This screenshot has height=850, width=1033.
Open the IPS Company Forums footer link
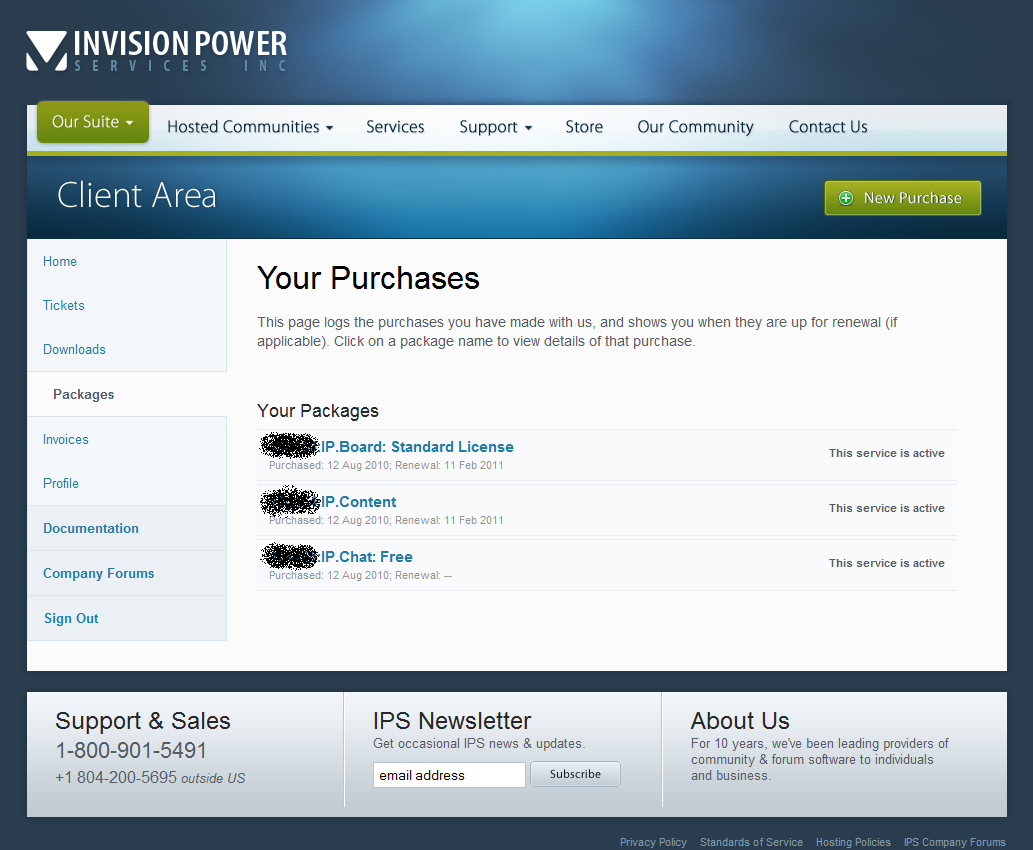tap(955, 842)
